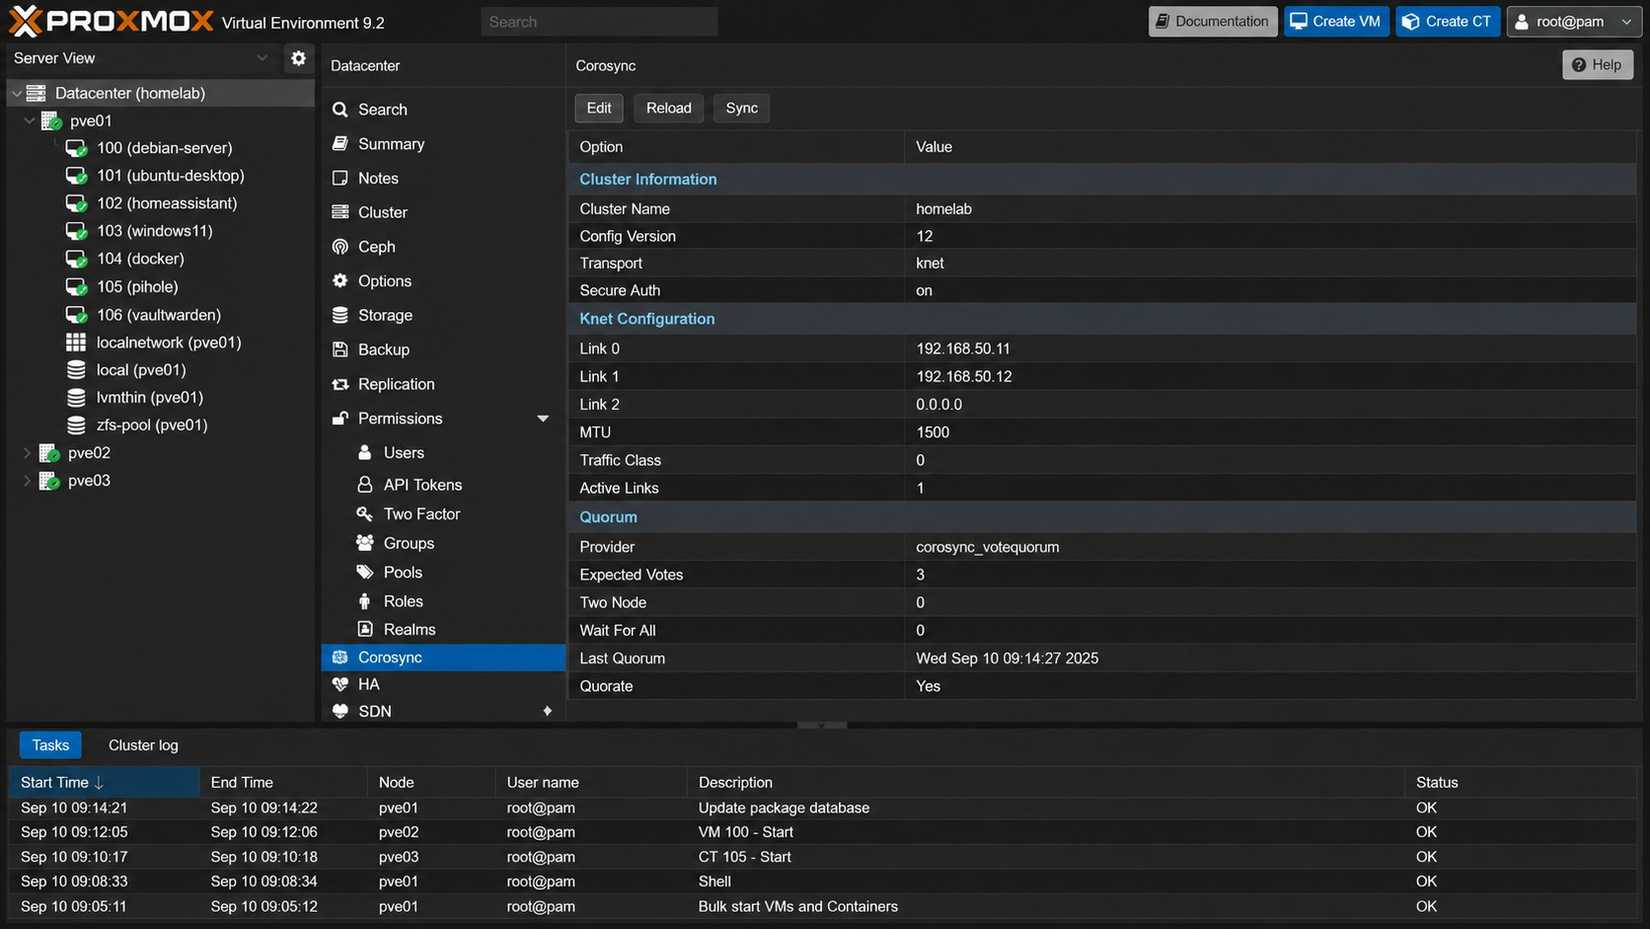Click the HA heartbeat icon
This screenshot has width=1650, height=929.
340,684
